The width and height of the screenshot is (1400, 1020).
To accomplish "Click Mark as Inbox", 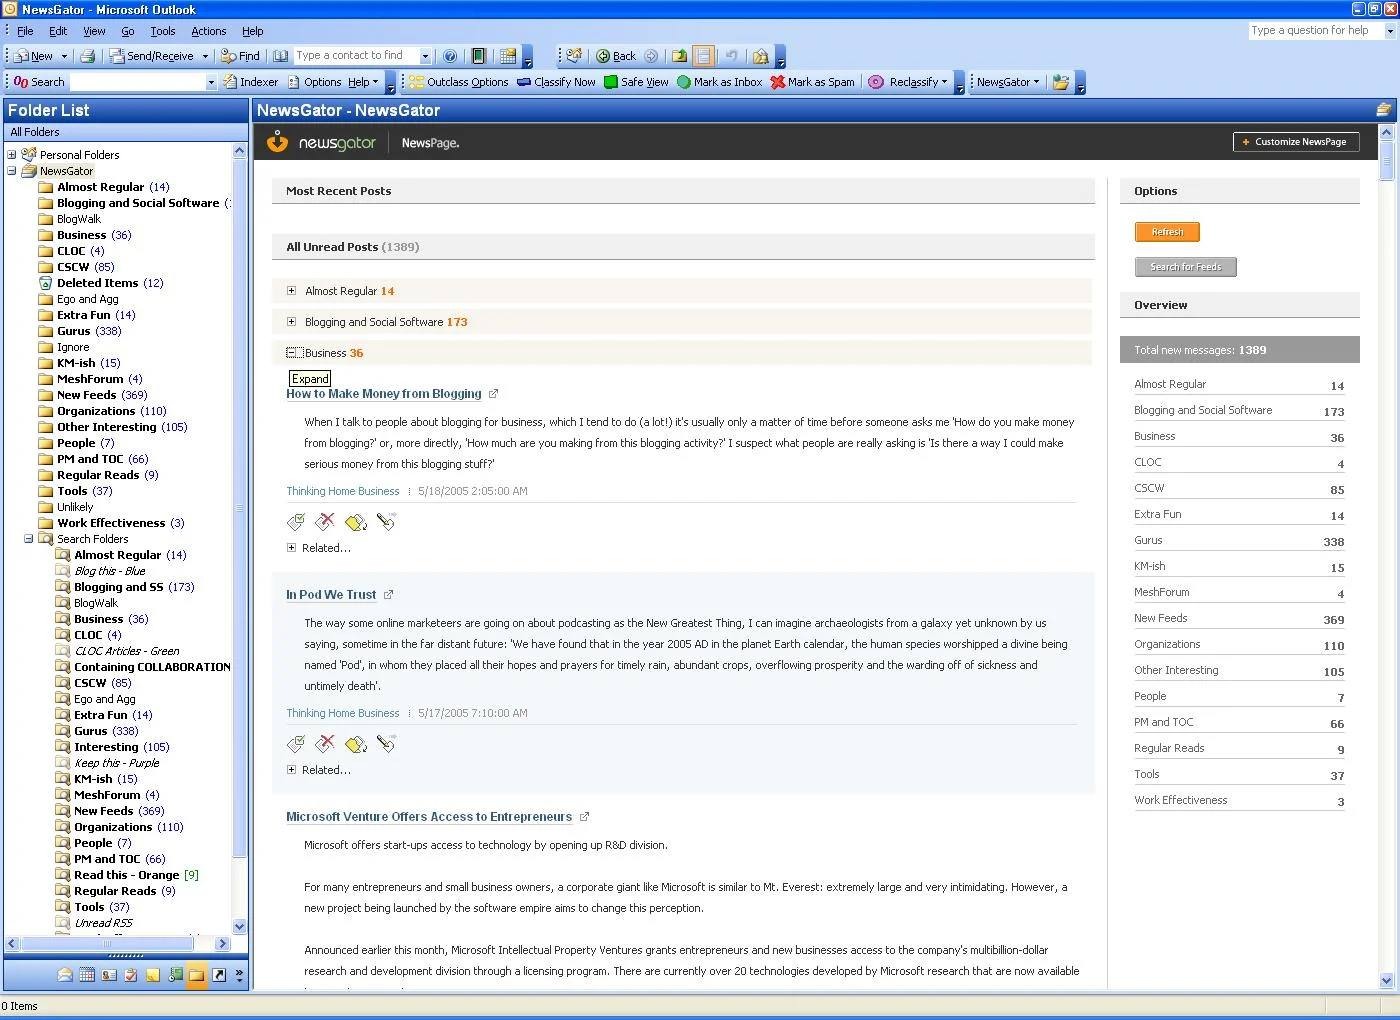I will [x=720, y=82].
